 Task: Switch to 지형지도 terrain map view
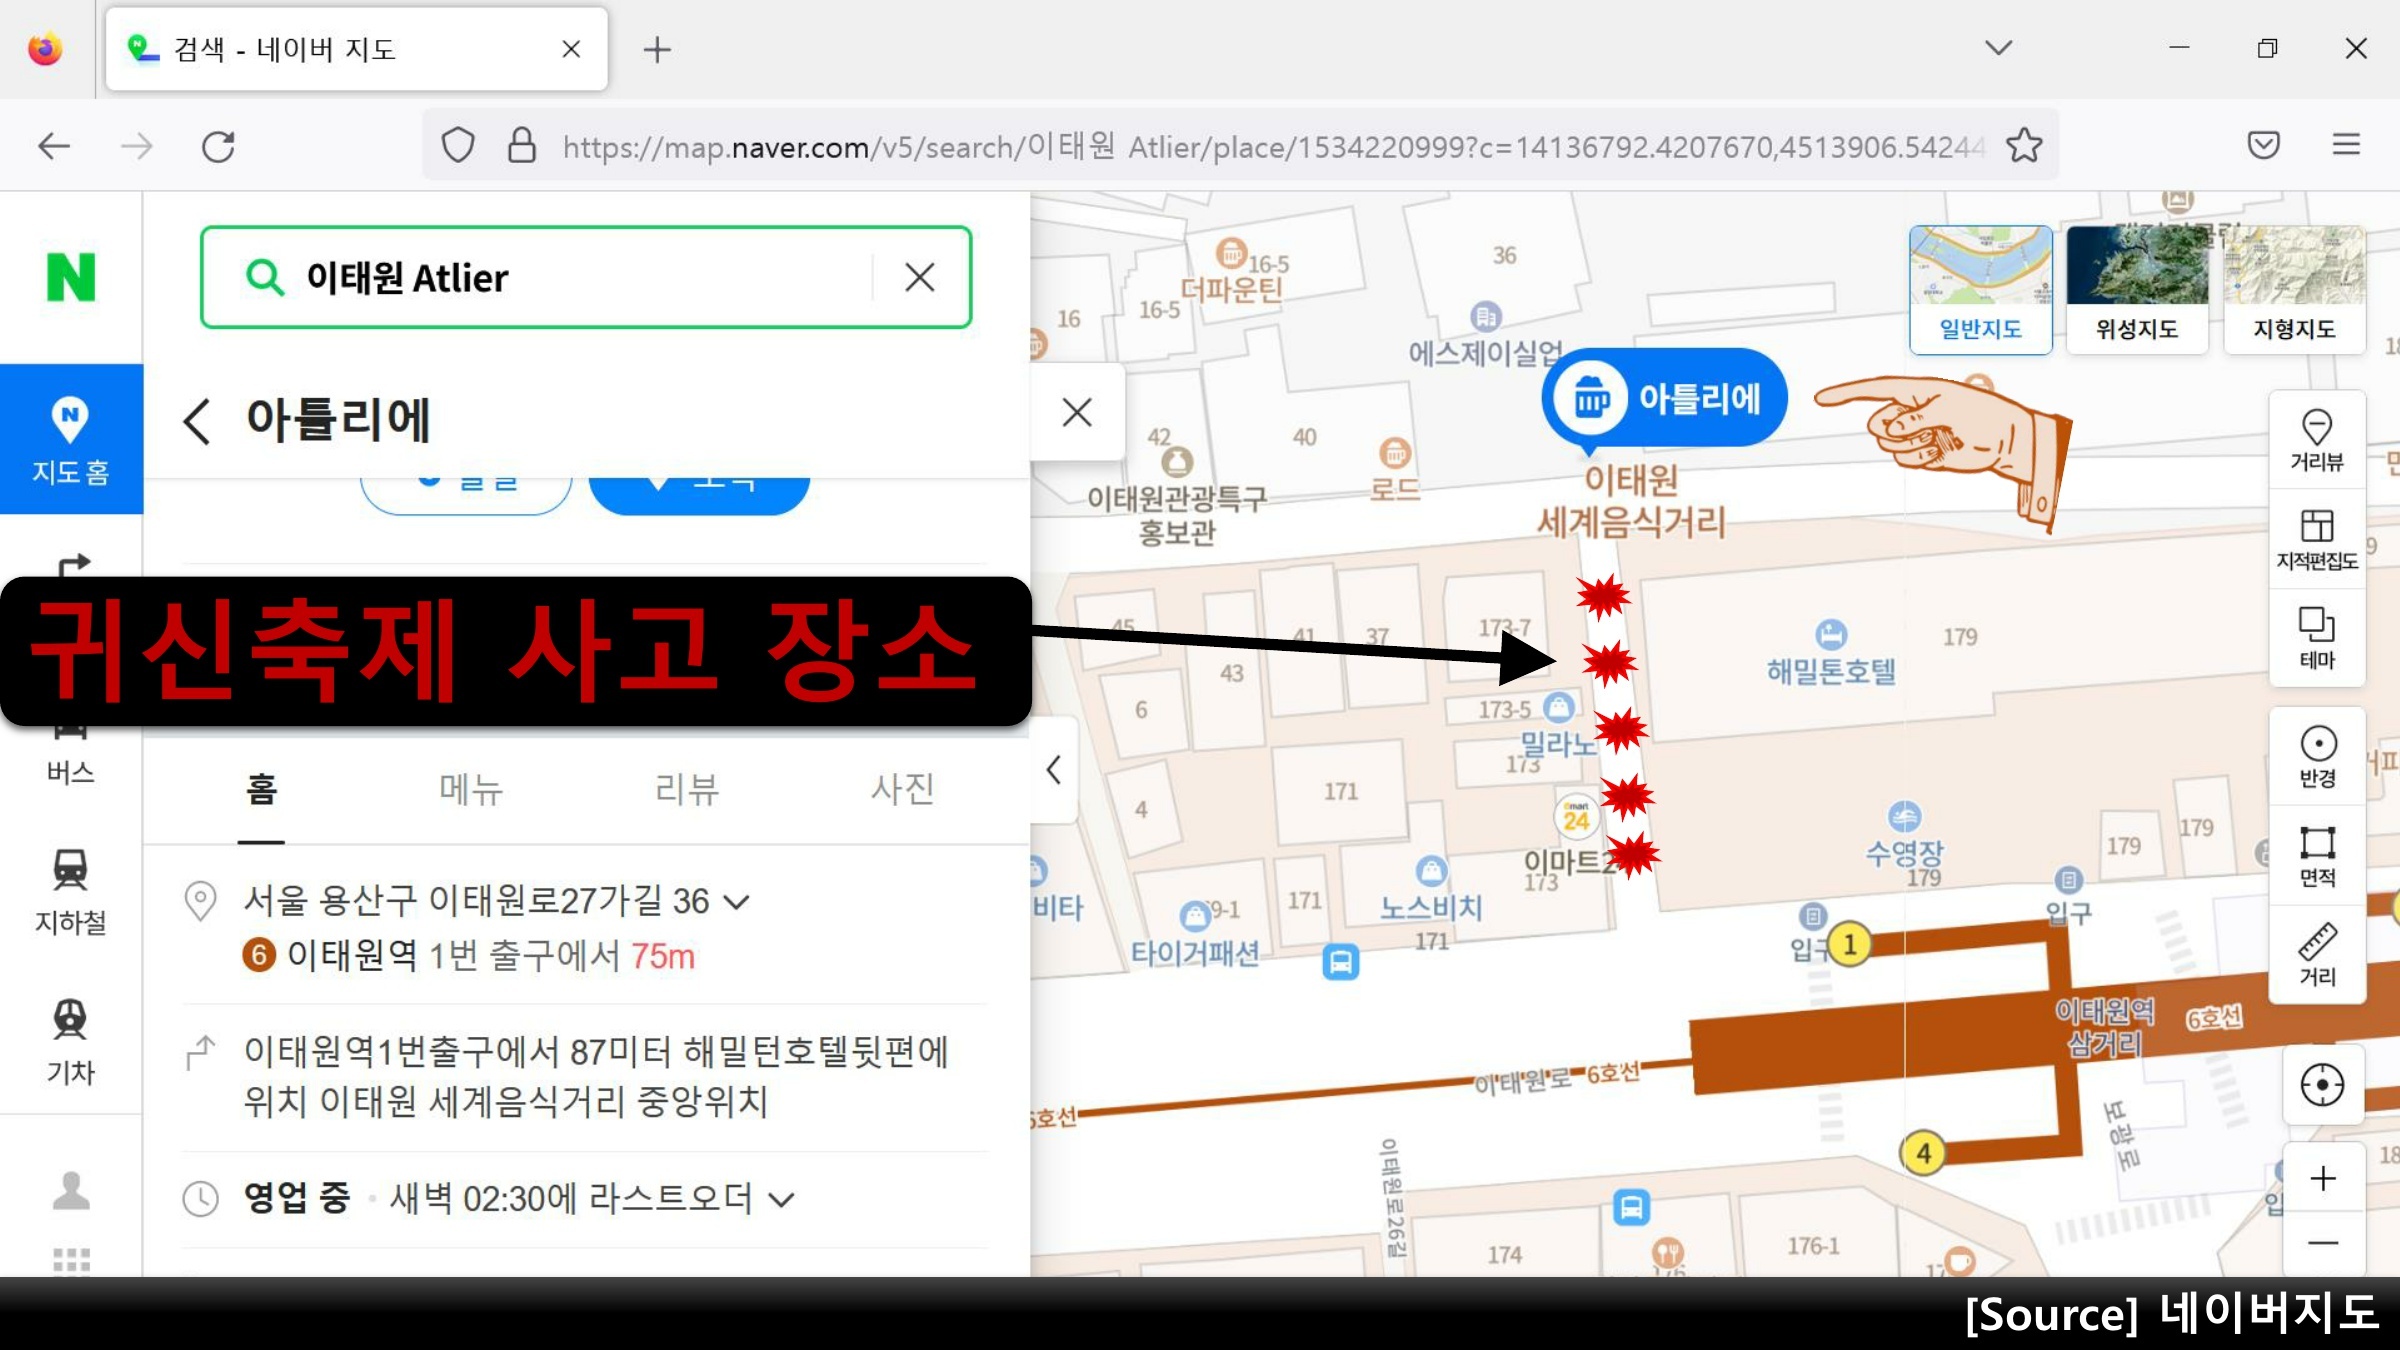coord(2294,290)
